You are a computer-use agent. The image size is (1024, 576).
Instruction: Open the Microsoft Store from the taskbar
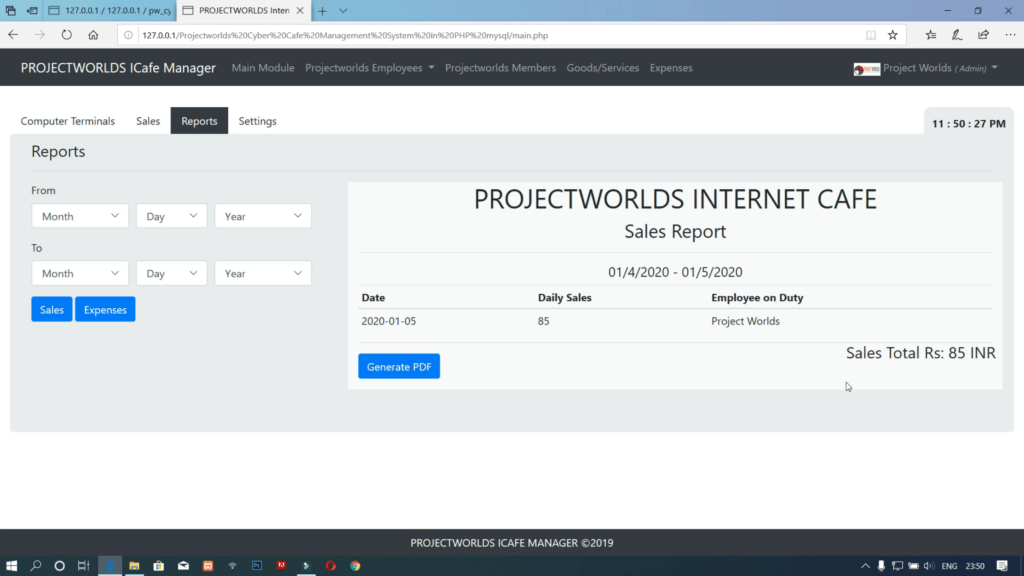[x=158, y=566]
